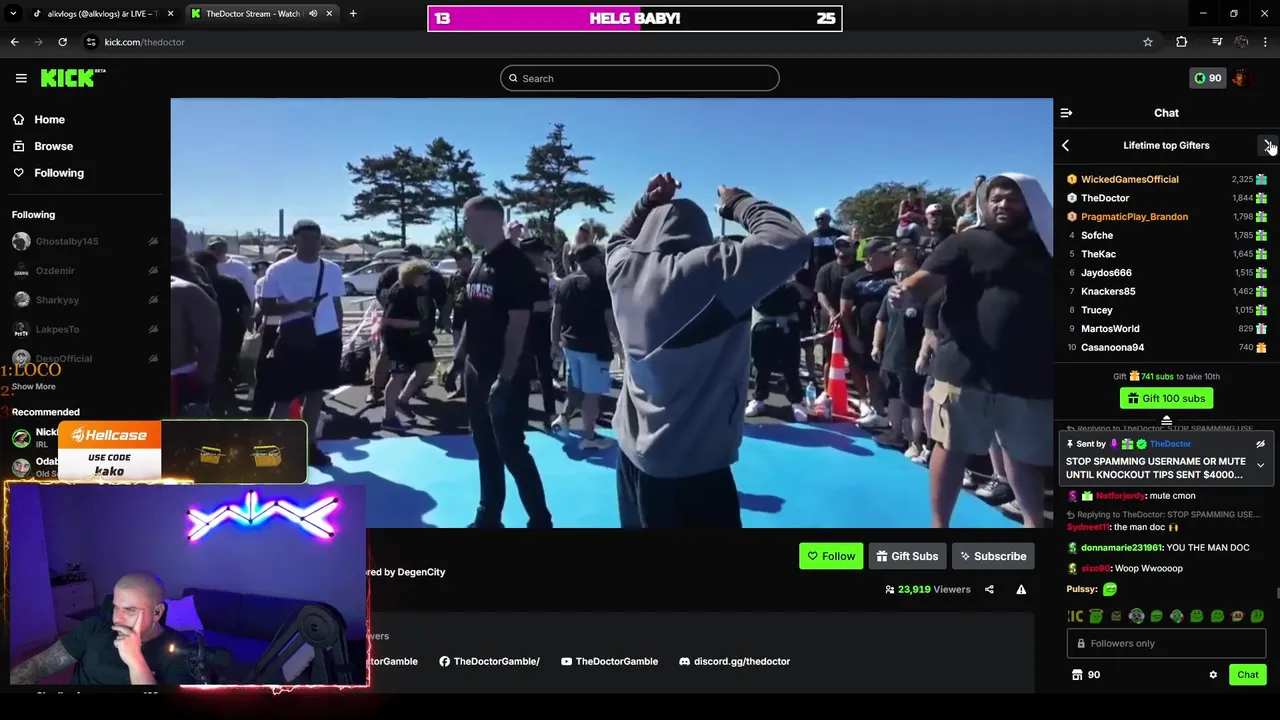Open the Facebook TheDoctorGamble/ link
Screen dimensions: 1280x720
pyautogui.click(x=489, y=661)
